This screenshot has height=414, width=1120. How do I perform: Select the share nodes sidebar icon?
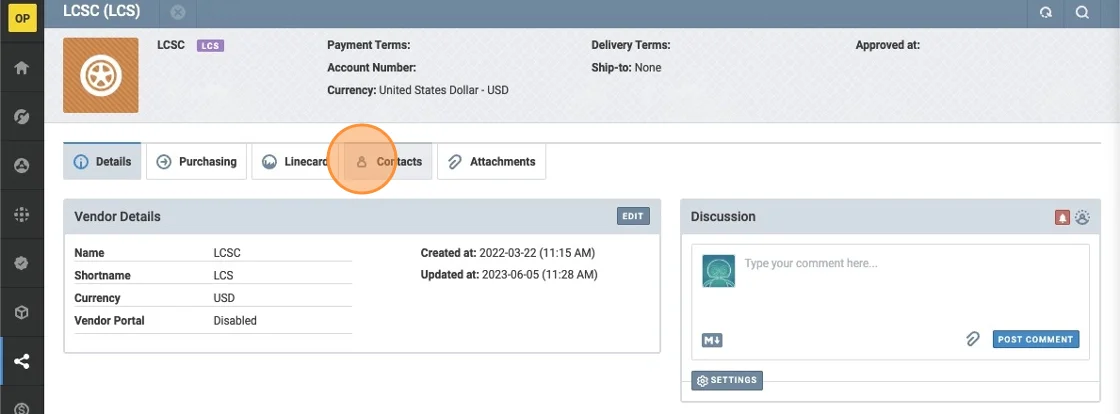pyautogui.click(x=21, y=361)
